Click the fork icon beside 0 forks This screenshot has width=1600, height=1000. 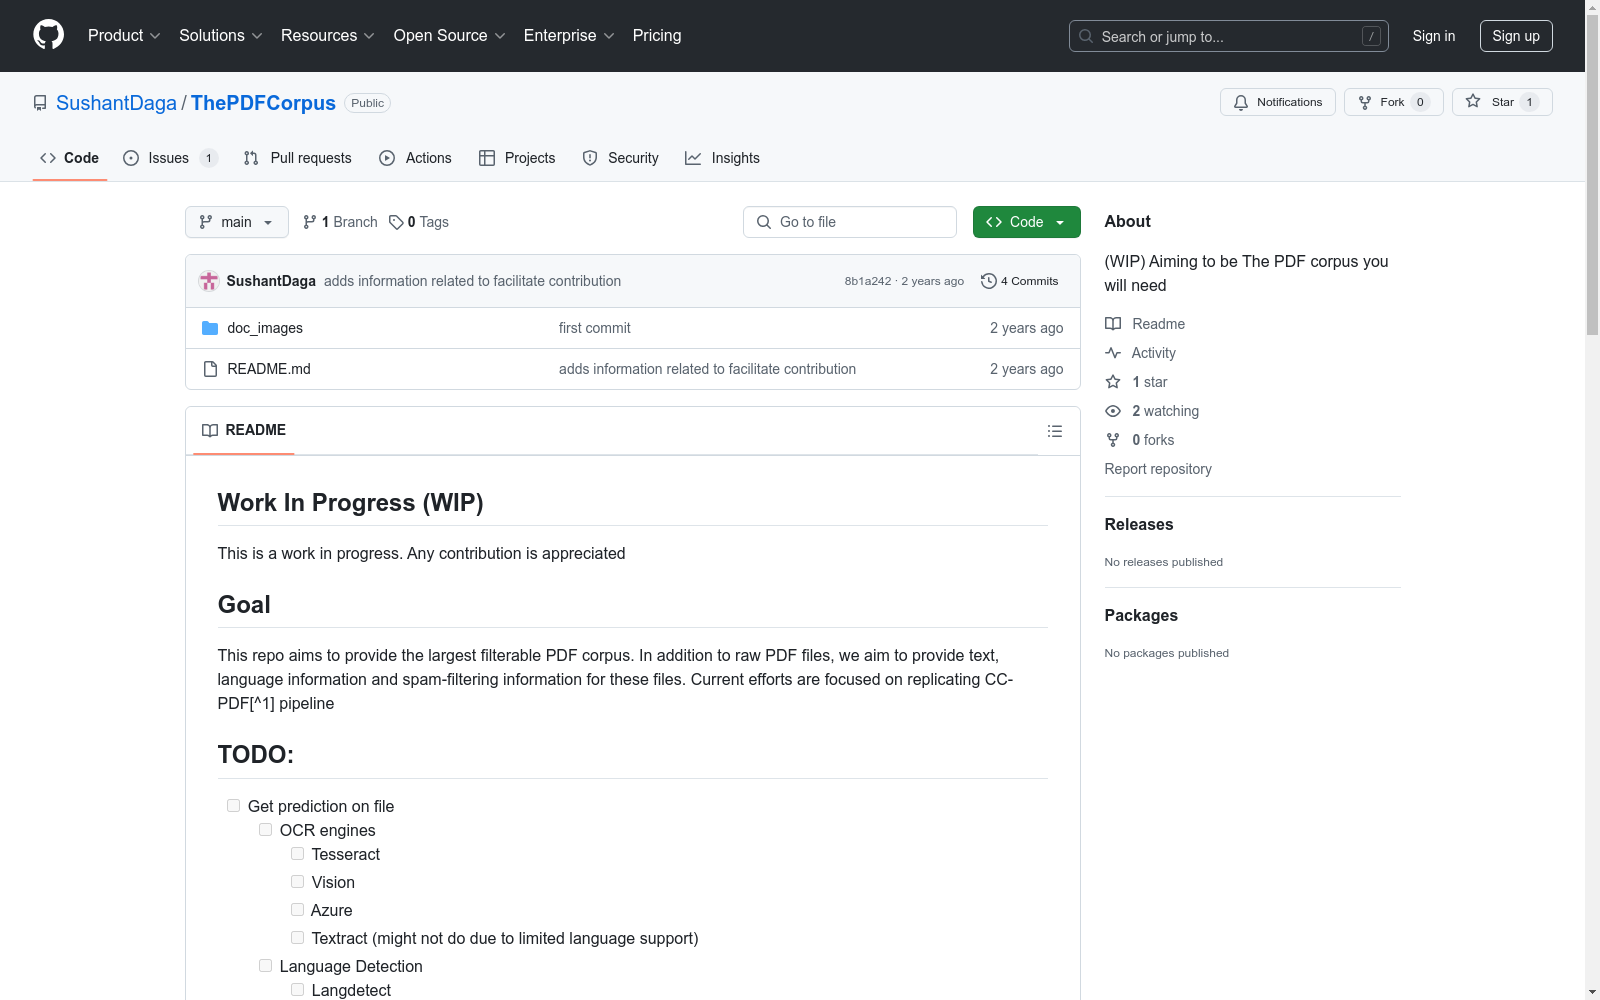[1113, 440]
